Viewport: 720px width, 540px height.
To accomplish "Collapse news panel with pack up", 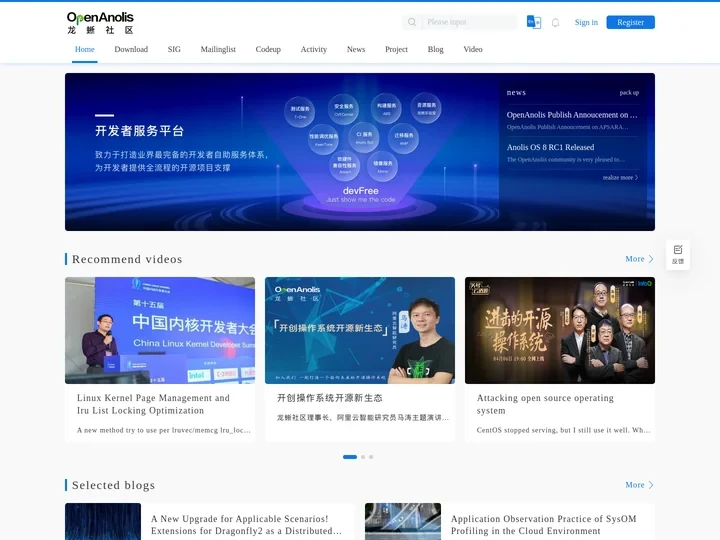I will point(629,92).
